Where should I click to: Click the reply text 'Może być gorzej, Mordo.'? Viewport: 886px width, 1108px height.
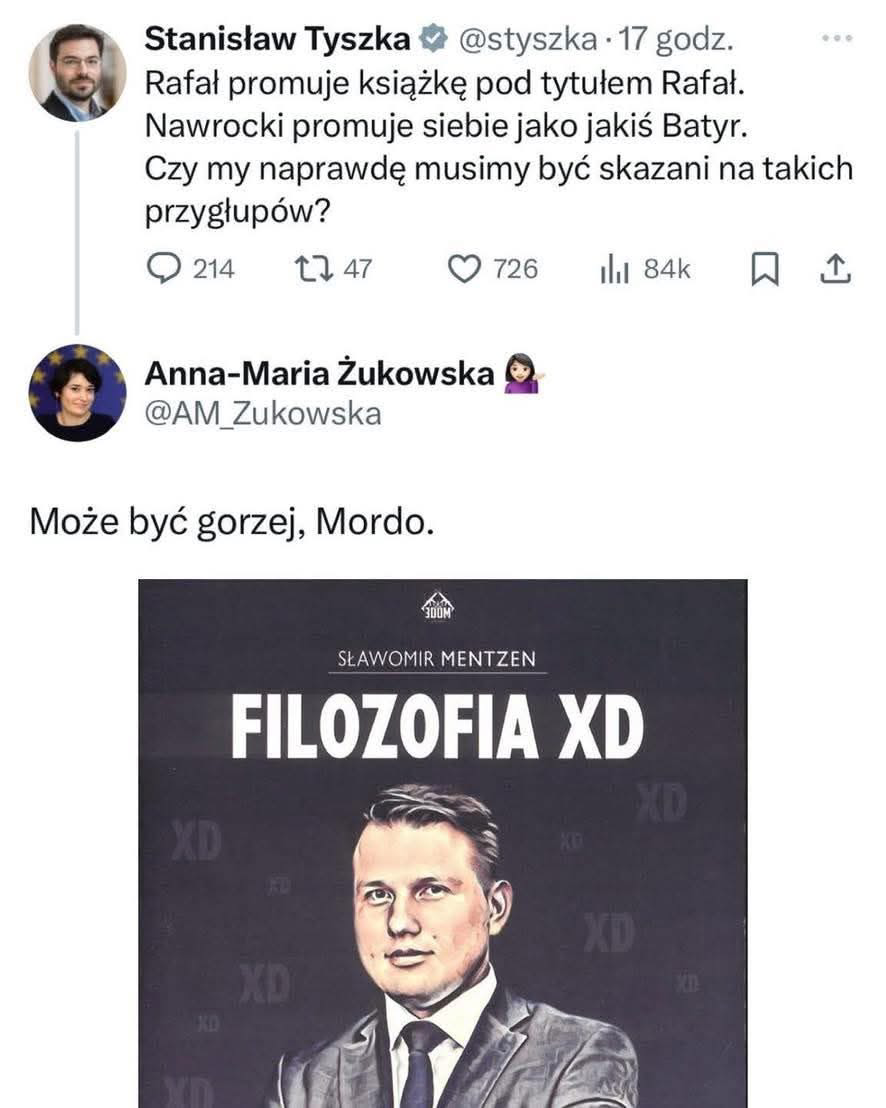click(232, 520)
